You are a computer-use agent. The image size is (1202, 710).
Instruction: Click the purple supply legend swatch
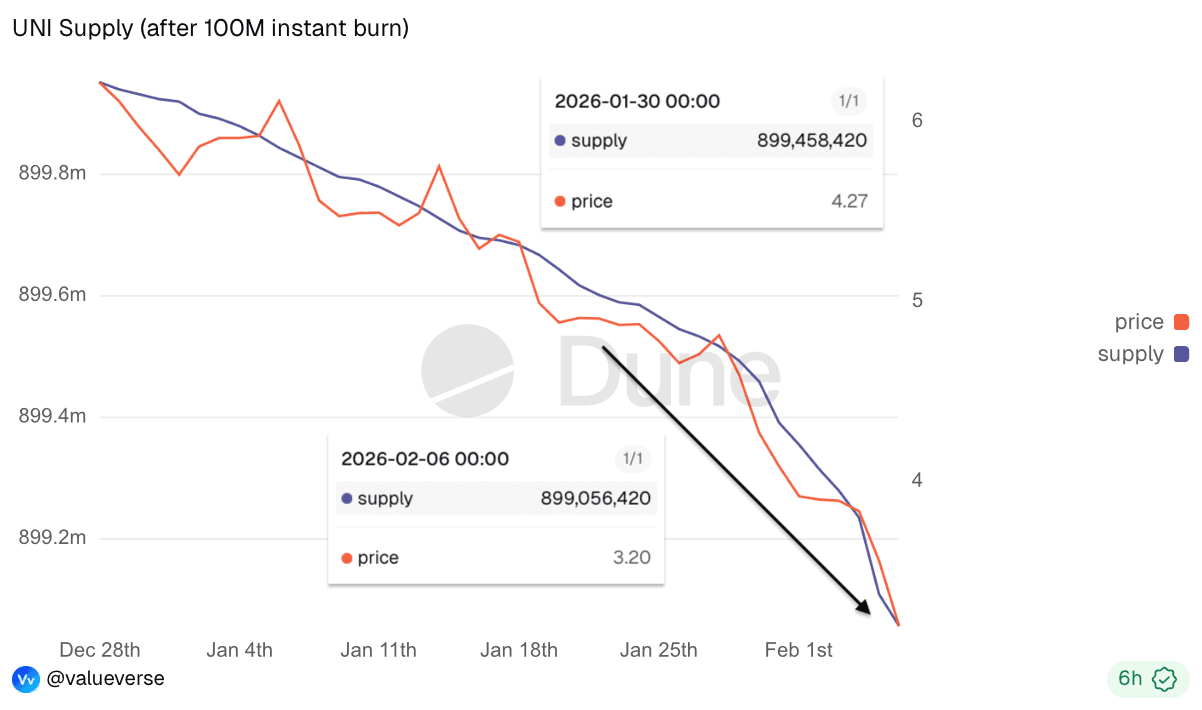1181,354
